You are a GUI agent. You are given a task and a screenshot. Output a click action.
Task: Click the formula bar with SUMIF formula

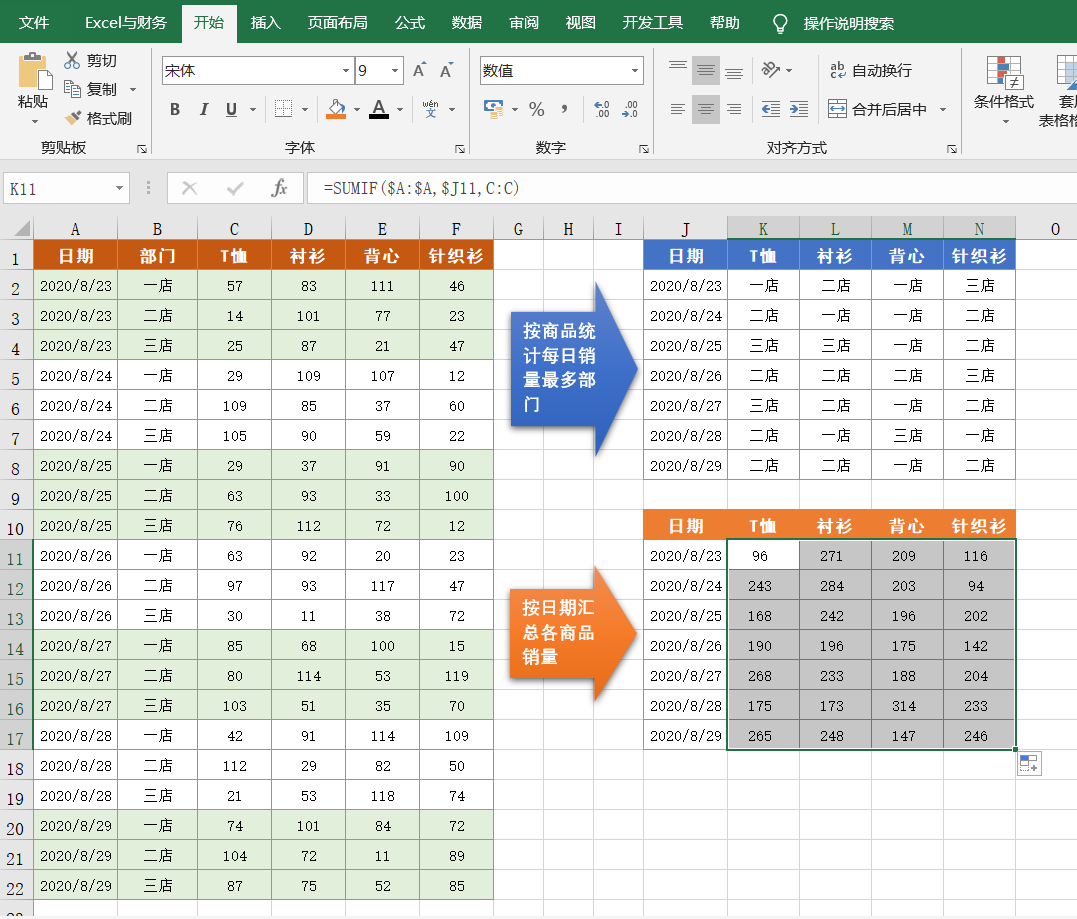pos(692,188)
